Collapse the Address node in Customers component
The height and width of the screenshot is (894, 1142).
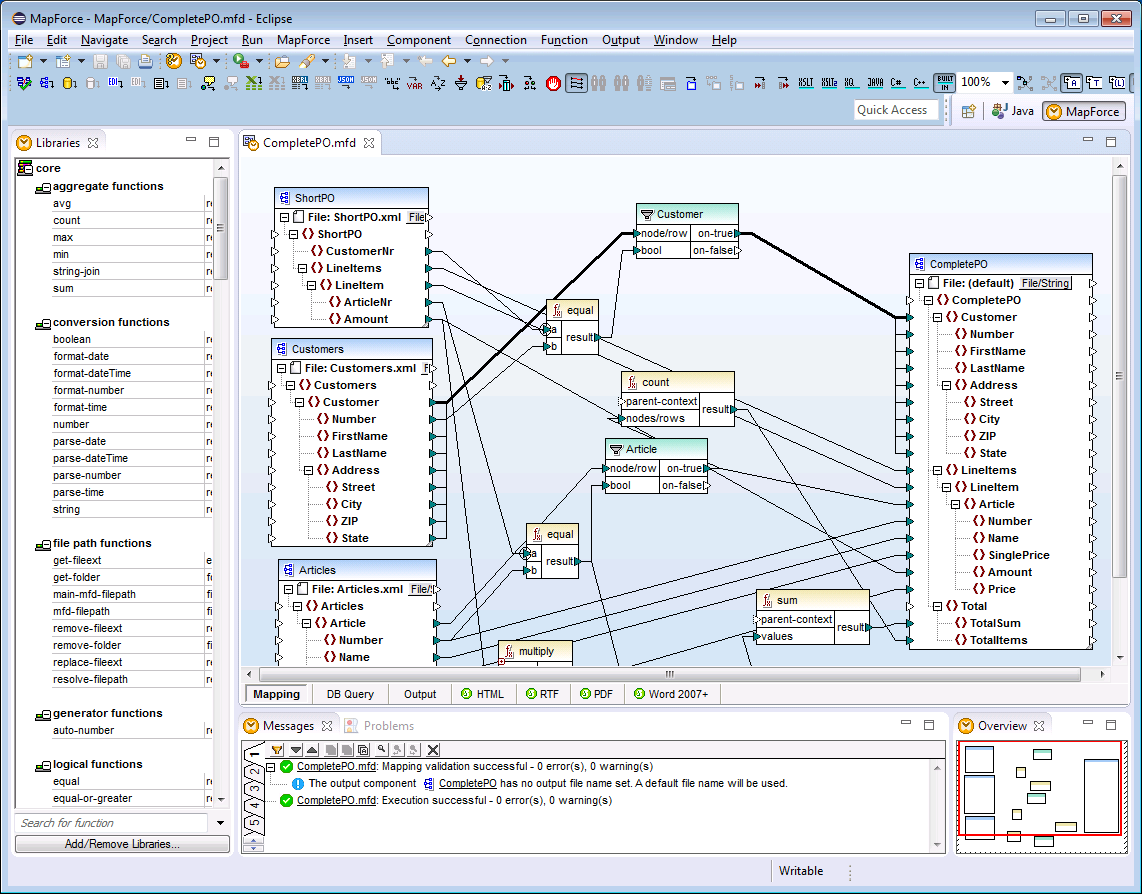(309, 470)
